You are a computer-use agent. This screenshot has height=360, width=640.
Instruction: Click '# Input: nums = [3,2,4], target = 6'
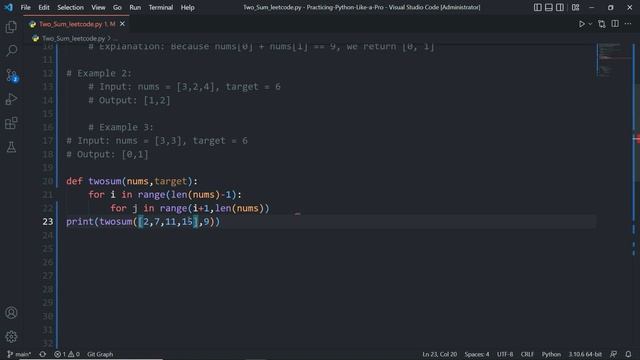click(x=184, y=87)
